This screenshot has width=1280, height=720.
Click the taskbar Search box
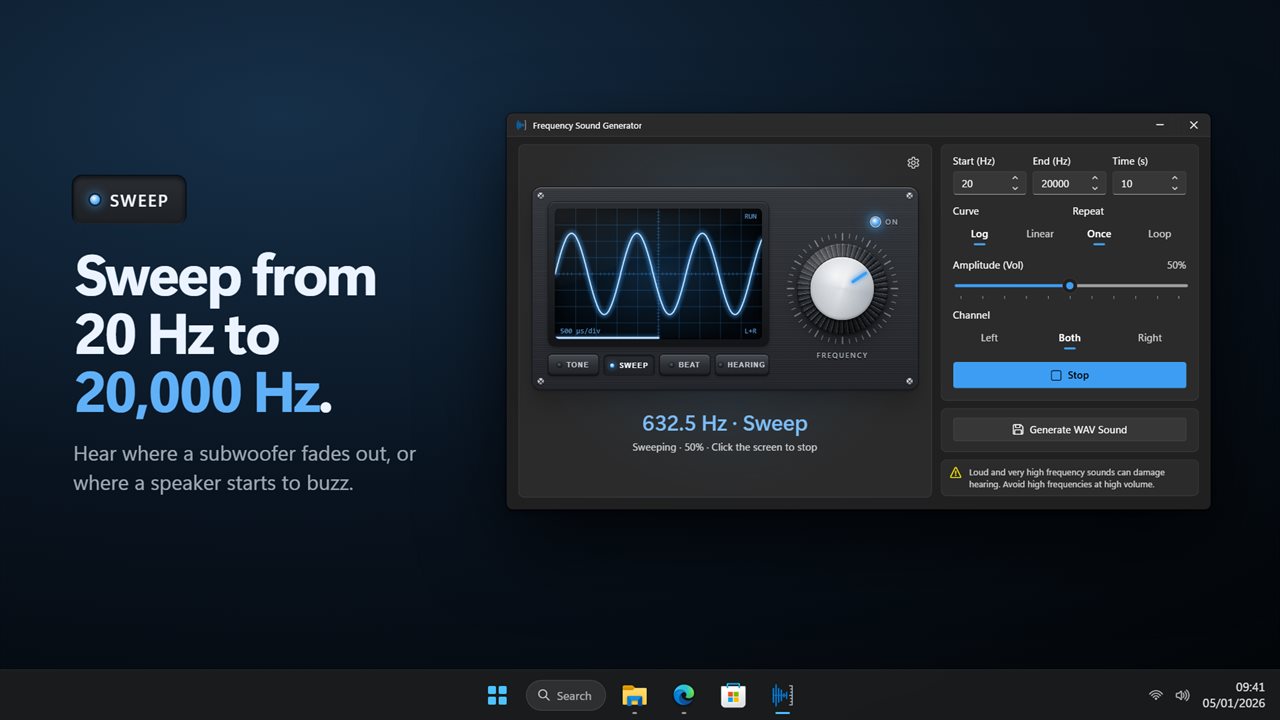565,695
